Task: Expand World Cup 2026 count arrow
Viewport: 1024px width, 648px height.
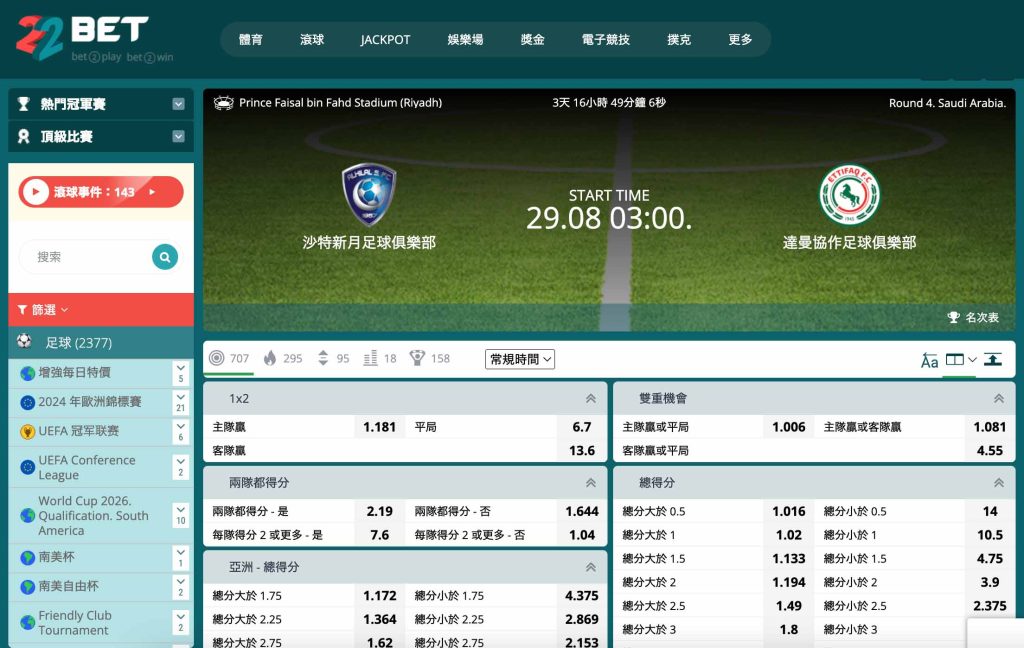Action: [181, 515]
